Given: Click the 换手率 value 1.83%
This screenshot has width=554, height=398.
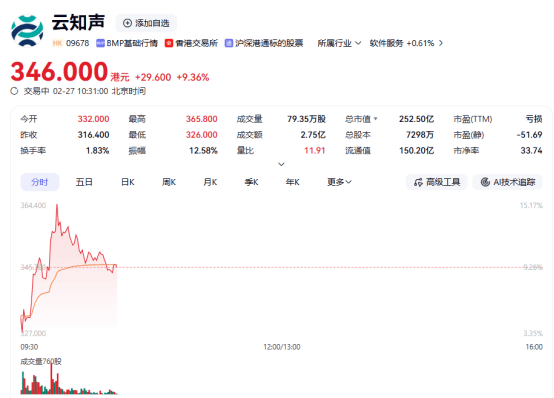Looking at the screenshot, I should click(97, 151).
